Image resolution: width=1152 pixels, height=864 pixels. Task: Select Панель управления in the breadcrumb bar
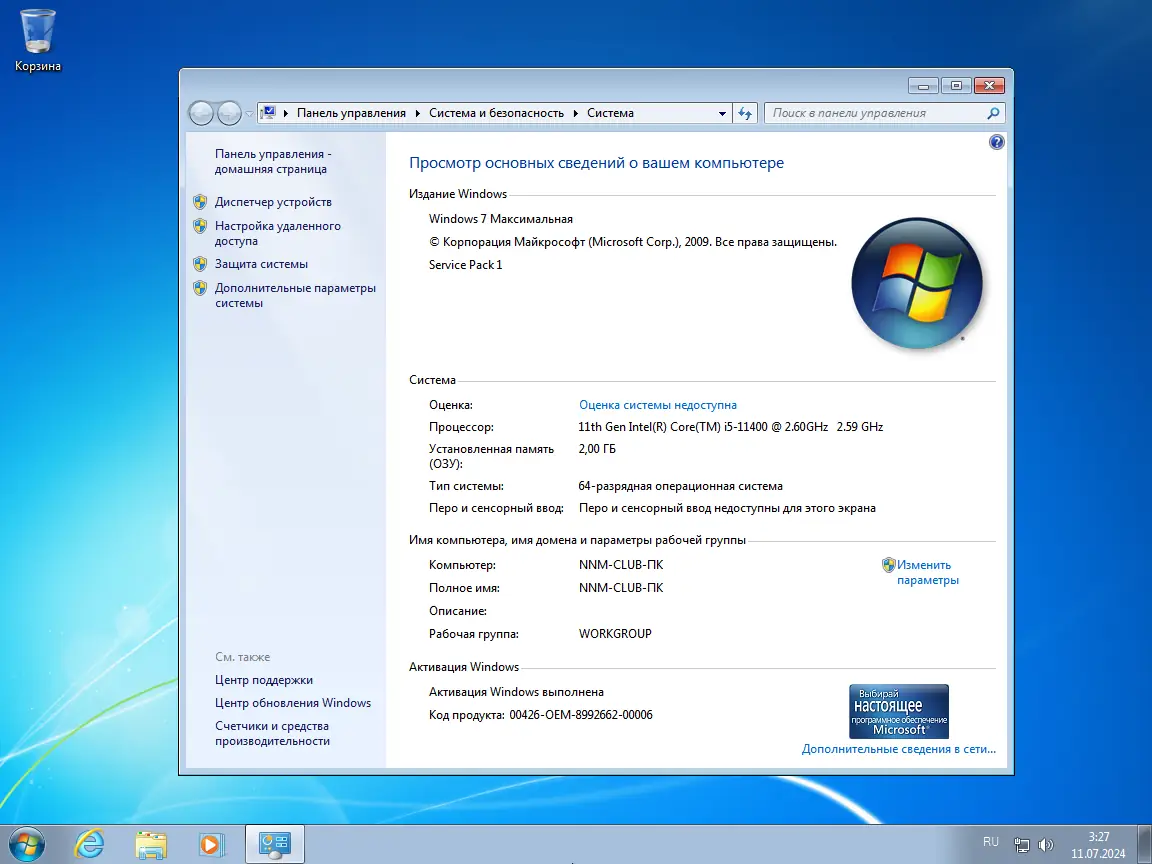click(350, 113)
